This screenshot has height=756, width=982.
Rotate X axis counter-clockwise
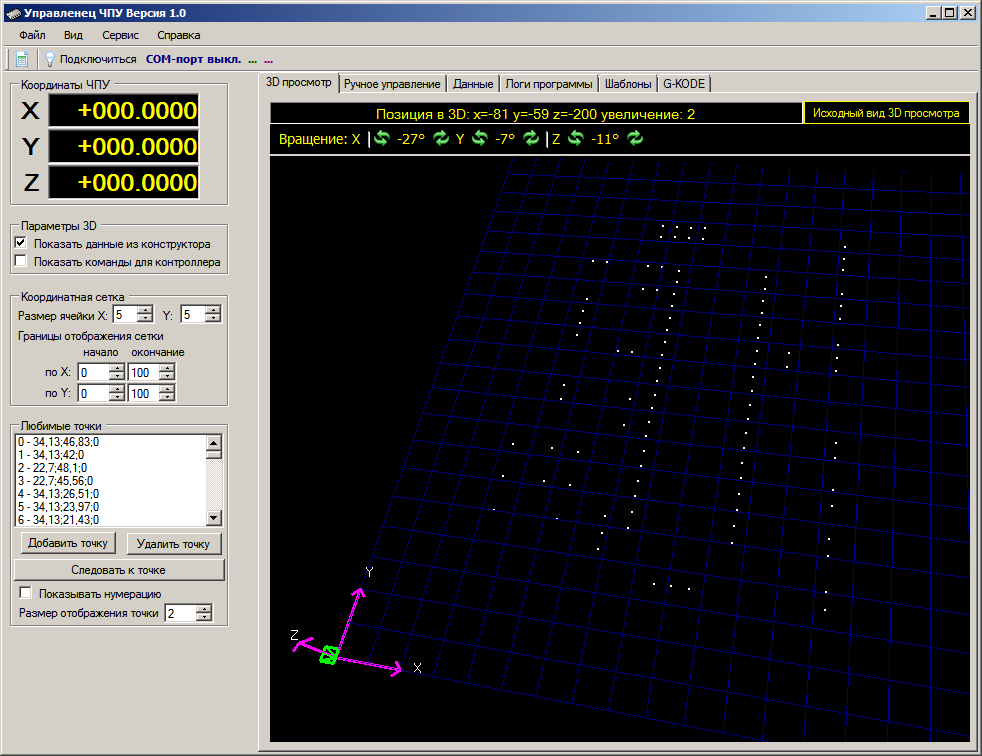(x=381, y=139)
